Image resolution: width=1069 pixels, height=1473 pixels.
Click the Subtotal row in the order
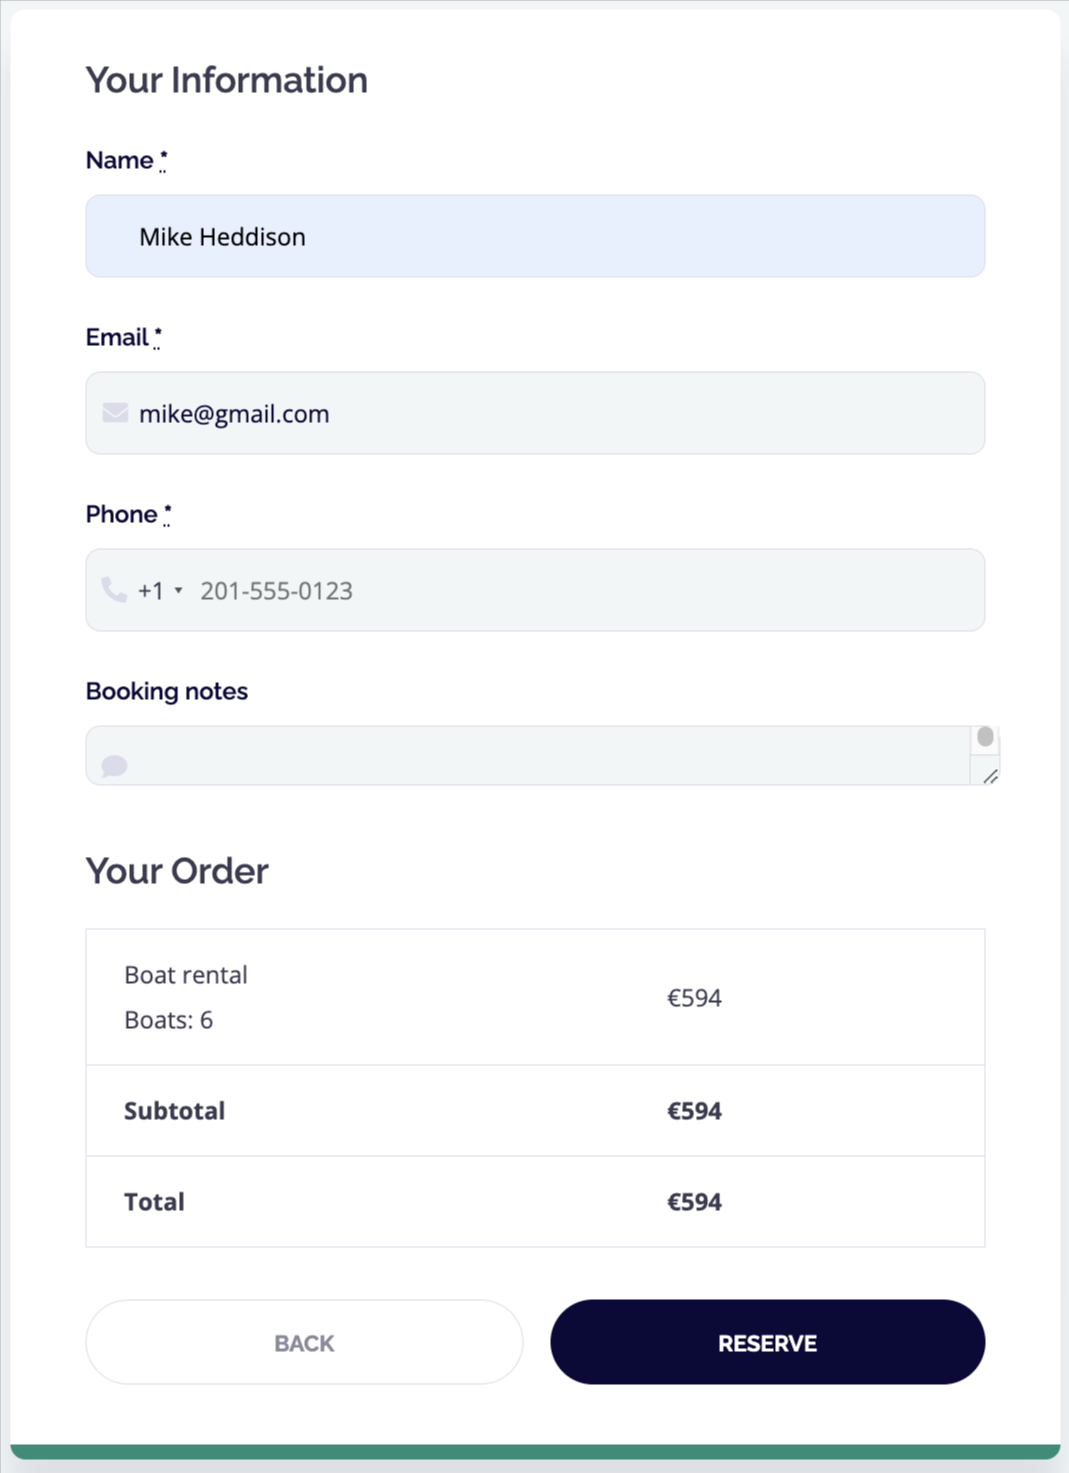click(x=535, y=1111)
